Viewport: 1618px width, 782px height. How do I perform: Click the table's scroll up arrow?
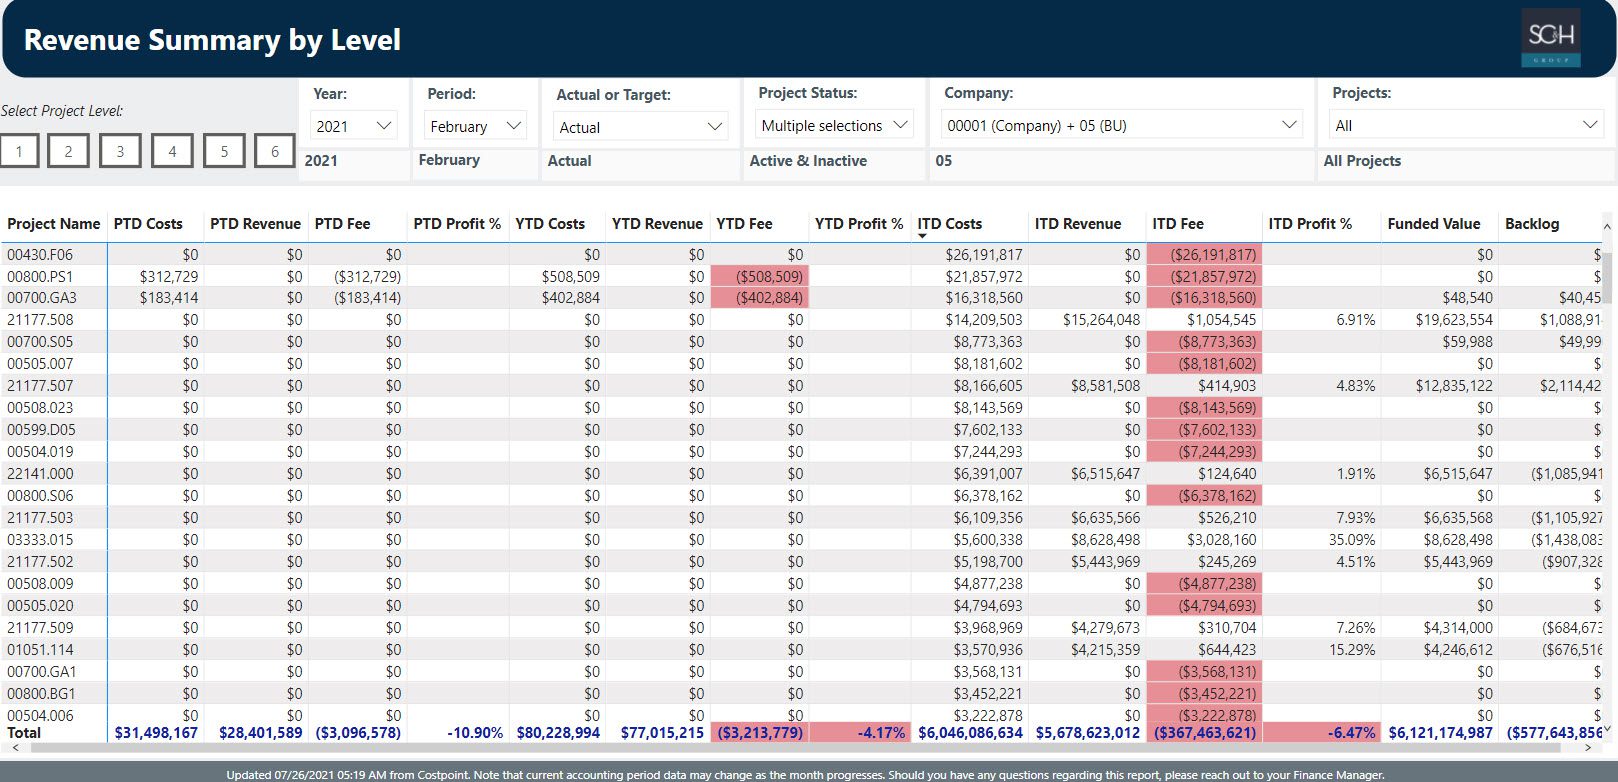(1607, 227)
